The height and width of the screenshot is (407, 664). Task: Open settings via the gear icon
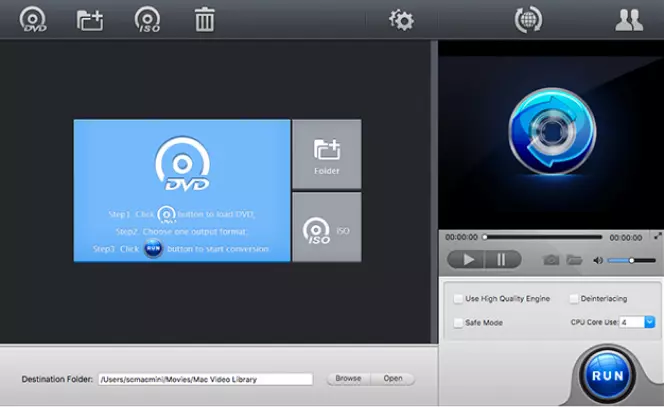click(401, 20)
